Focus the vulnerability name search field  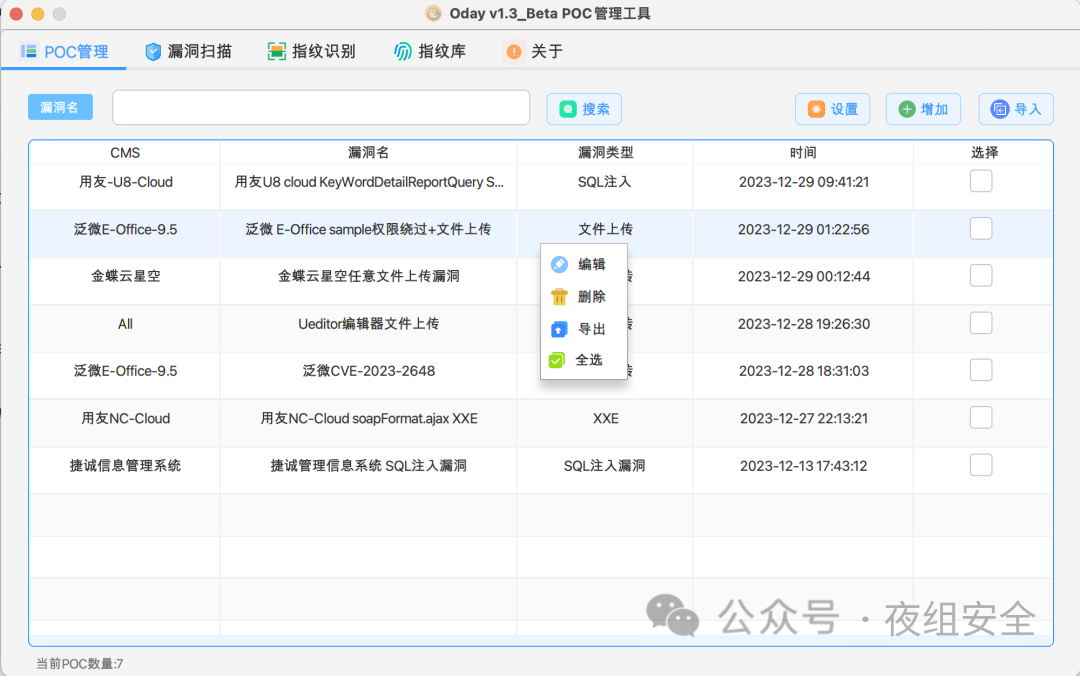tap(321, 107)
